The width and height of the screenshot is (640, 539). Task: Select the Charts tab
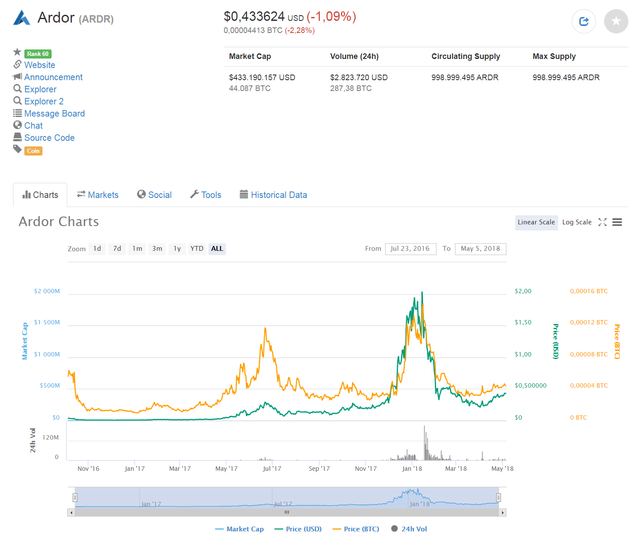pyautogui.click(x=40, y=195)
